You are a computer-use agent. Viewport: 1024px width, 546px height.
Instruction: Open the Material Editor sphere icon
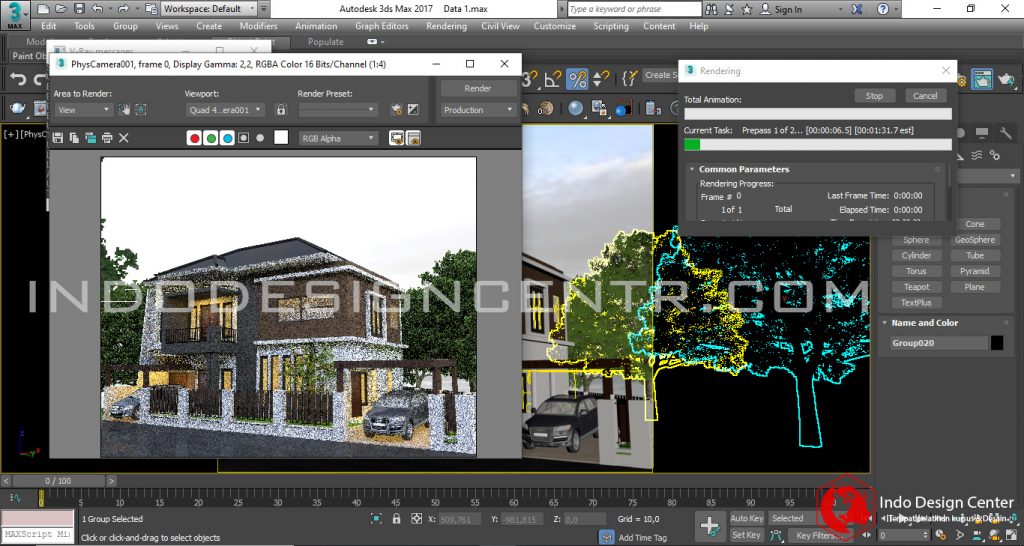[575, 108]
